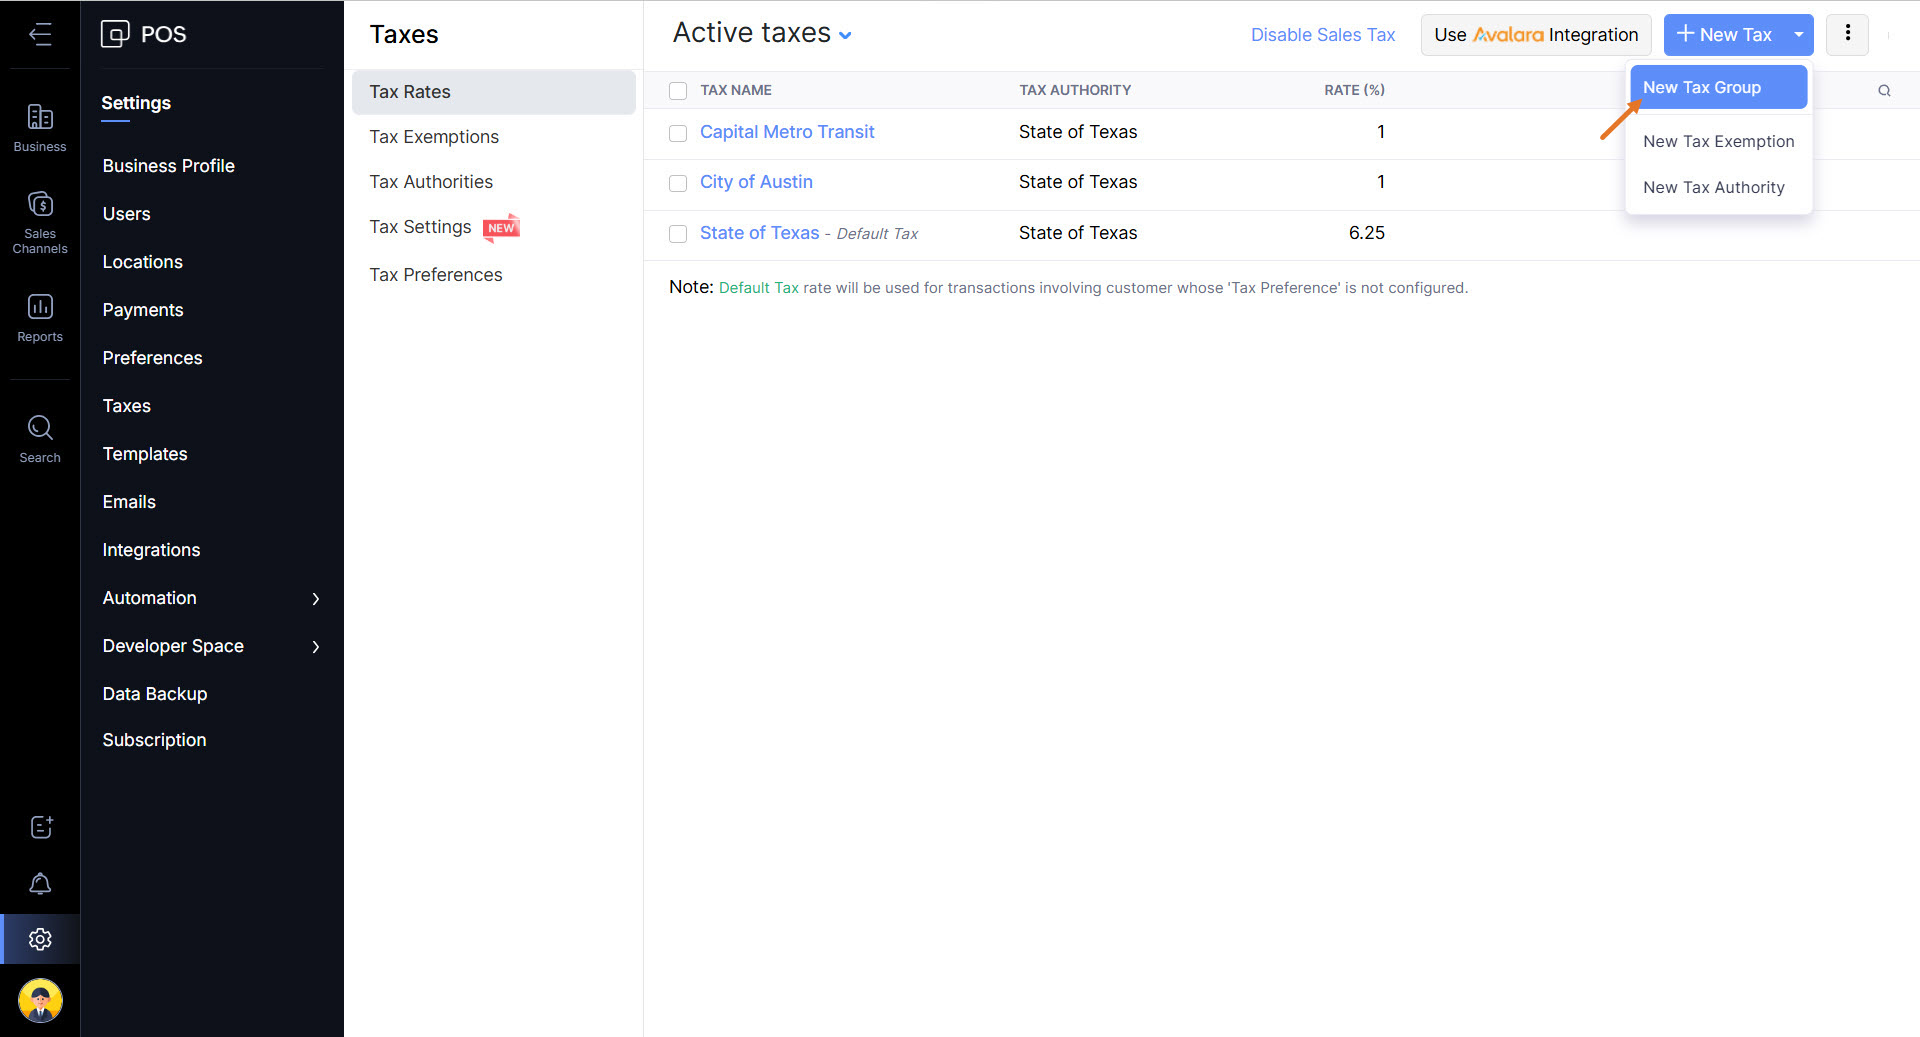Open the Sales Channels icon
Screen dimensions: 1920x1037
(40, 221)
